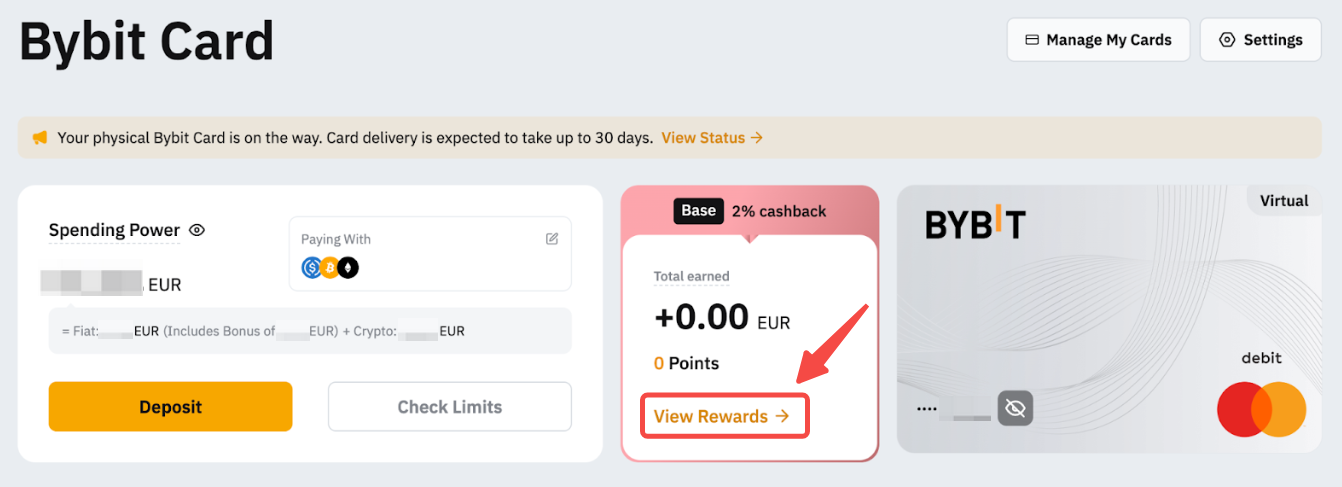Click the black Ethereum coin icon
This screenshot has width=1342, height=487.
pyautogui.click(x=348, y=267)
